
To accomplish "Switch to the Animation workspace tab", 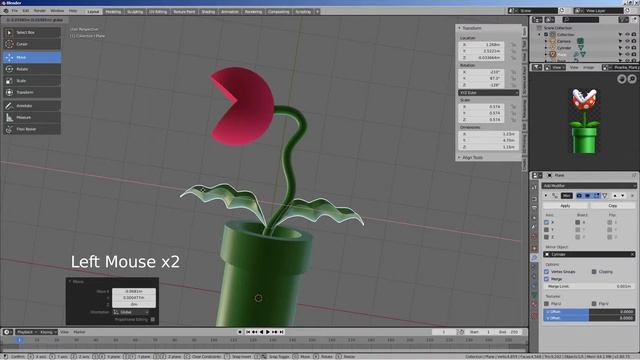I will coord(230,12).
